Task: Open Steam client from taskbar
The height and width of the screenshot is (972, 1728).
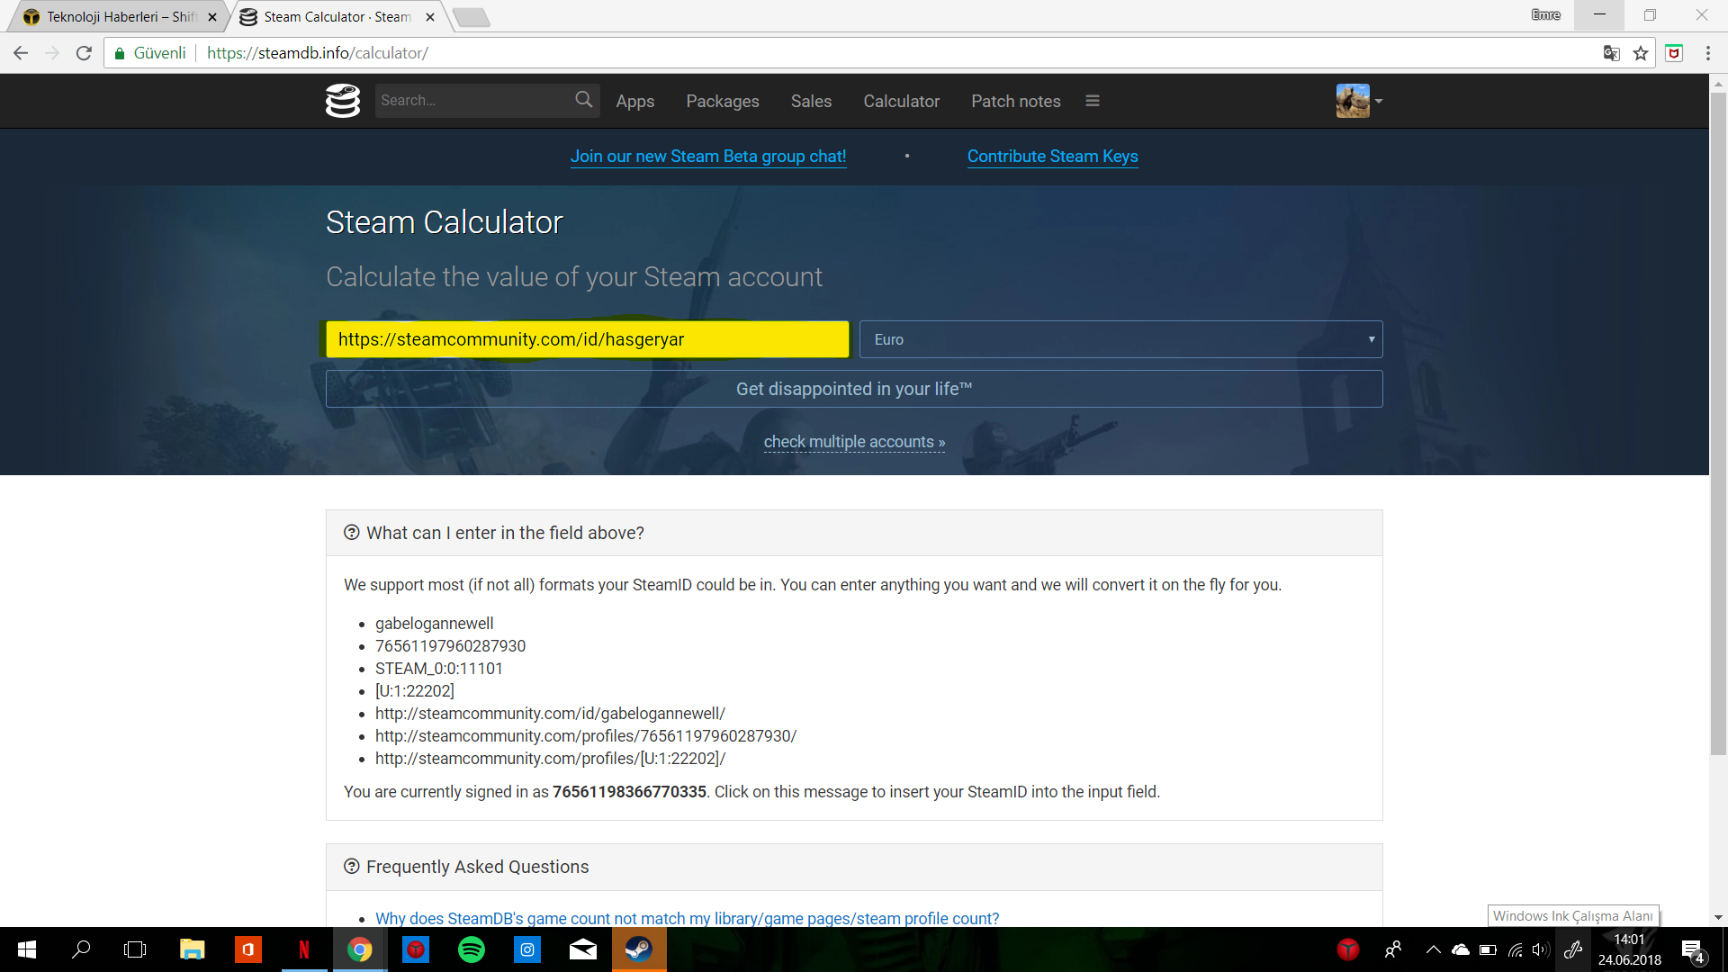Action: [x=639, y=949]
